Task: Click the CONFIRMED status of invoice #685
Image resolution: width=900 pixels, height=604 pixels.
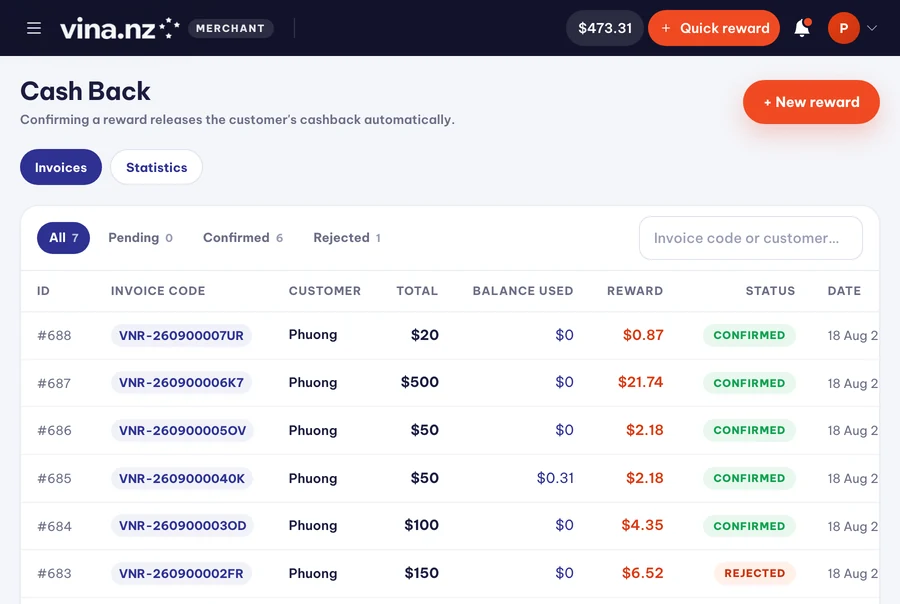Action: pos(749,478)
